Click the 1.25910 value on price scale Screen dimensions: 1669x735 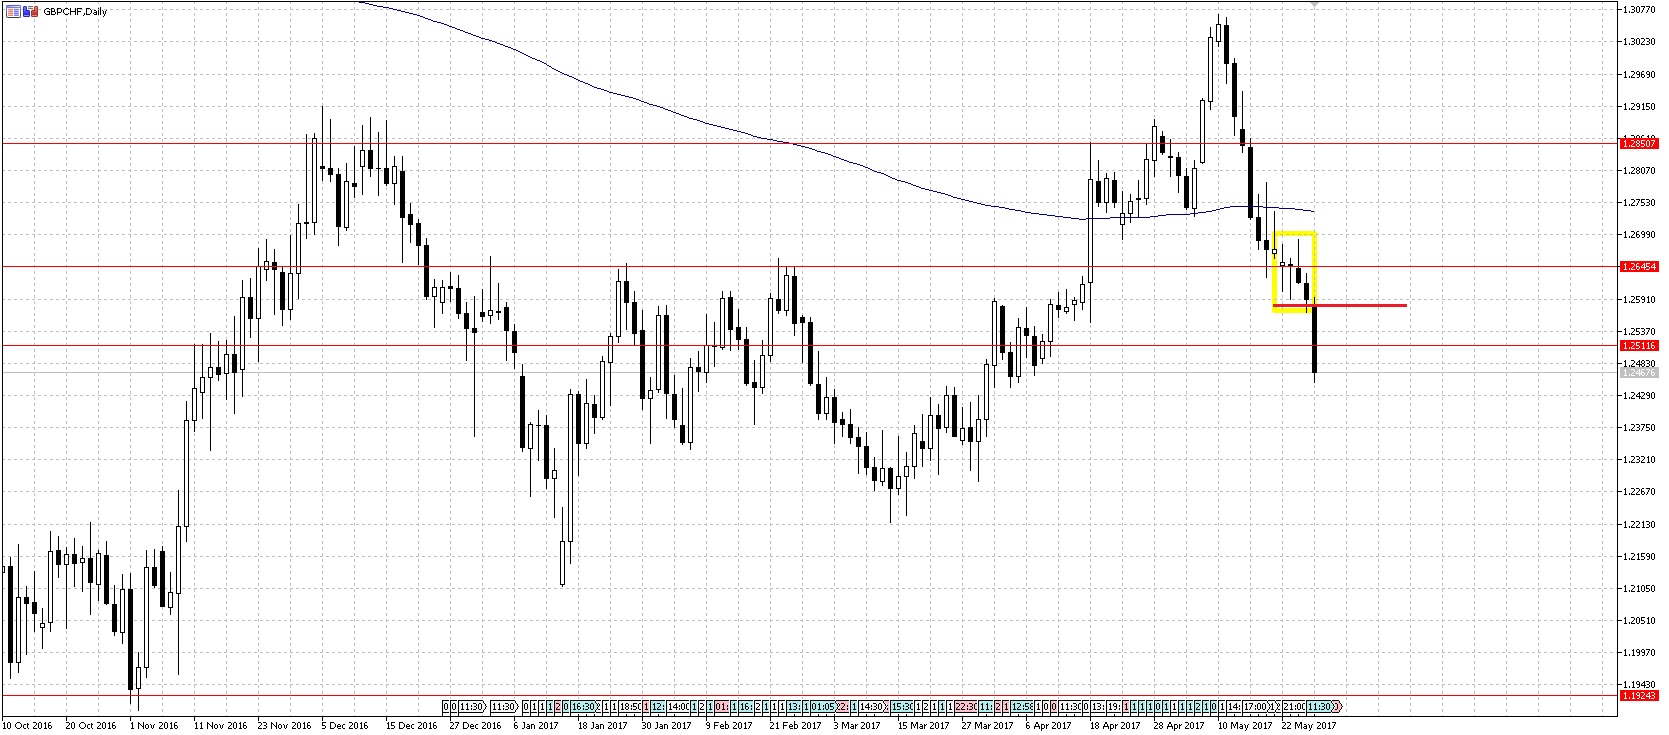[x=1640, y=299]
